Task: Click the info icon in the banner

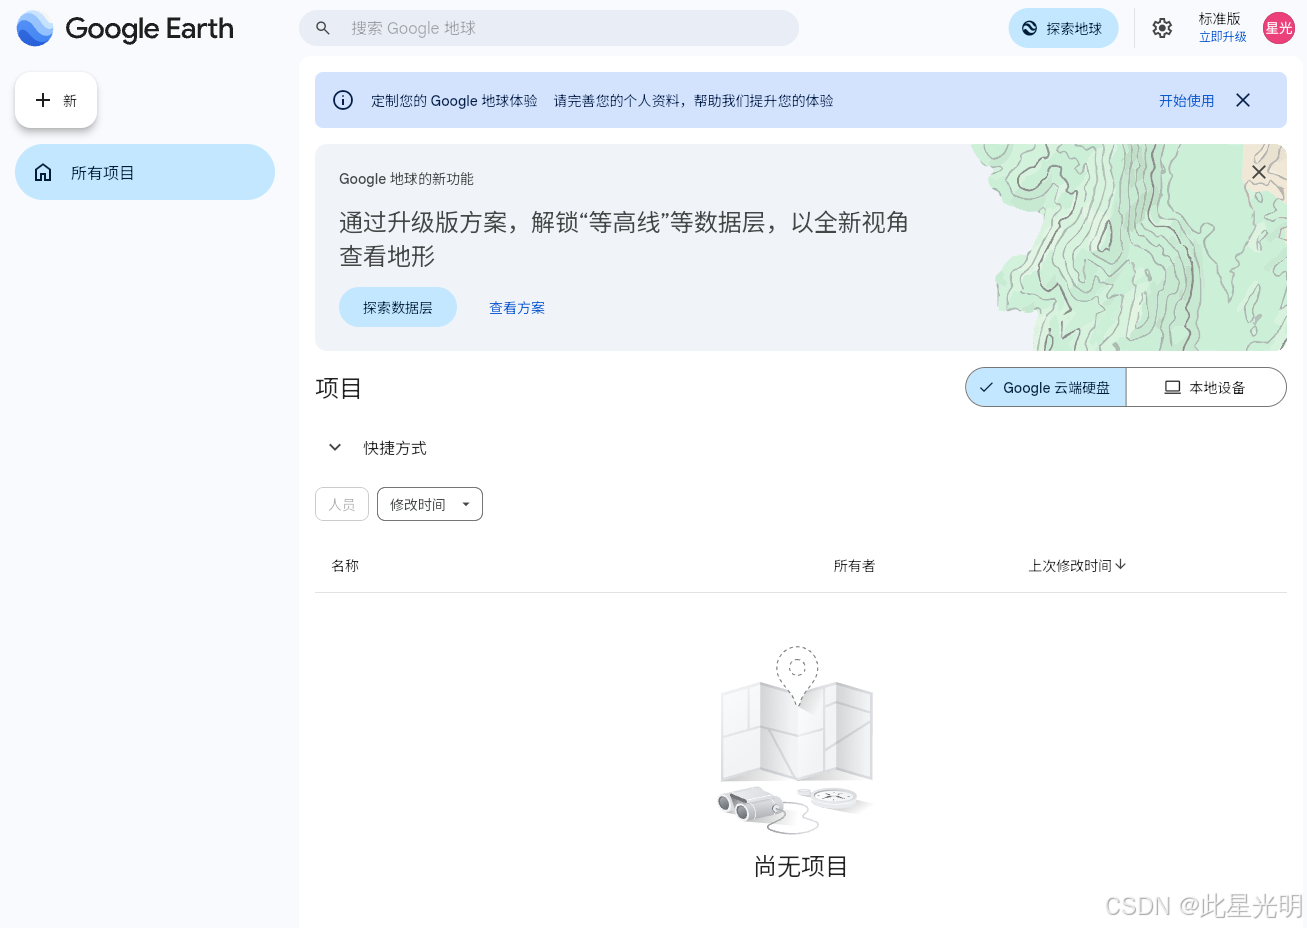Action: tap(343, 100)
